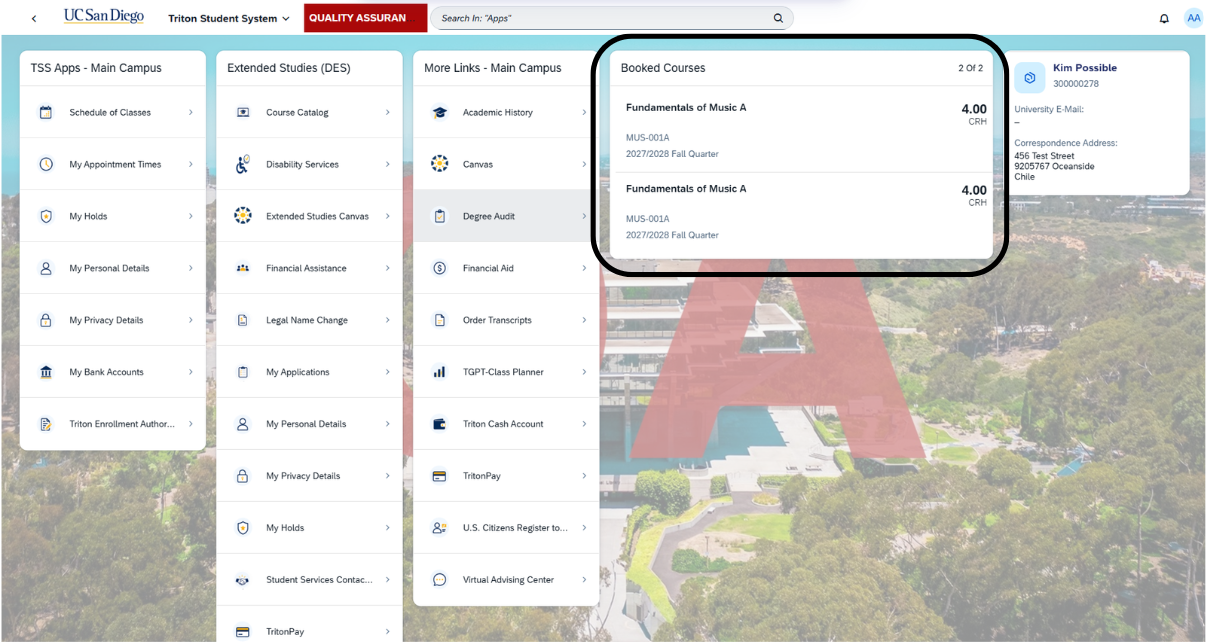Image resolution: width=1207 pixels, height=642 pixels.
Task: Expand Schedule of Classes via its chevron
Action: (x=190, y=112)
